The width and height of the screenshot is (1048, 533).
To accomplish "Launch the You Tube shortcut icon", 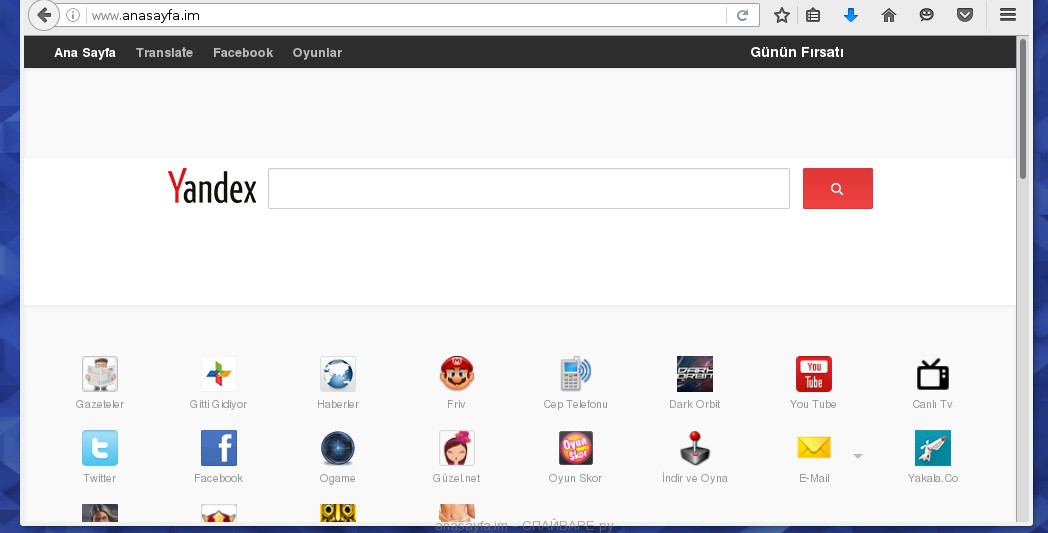I will [x=813, y=374].
